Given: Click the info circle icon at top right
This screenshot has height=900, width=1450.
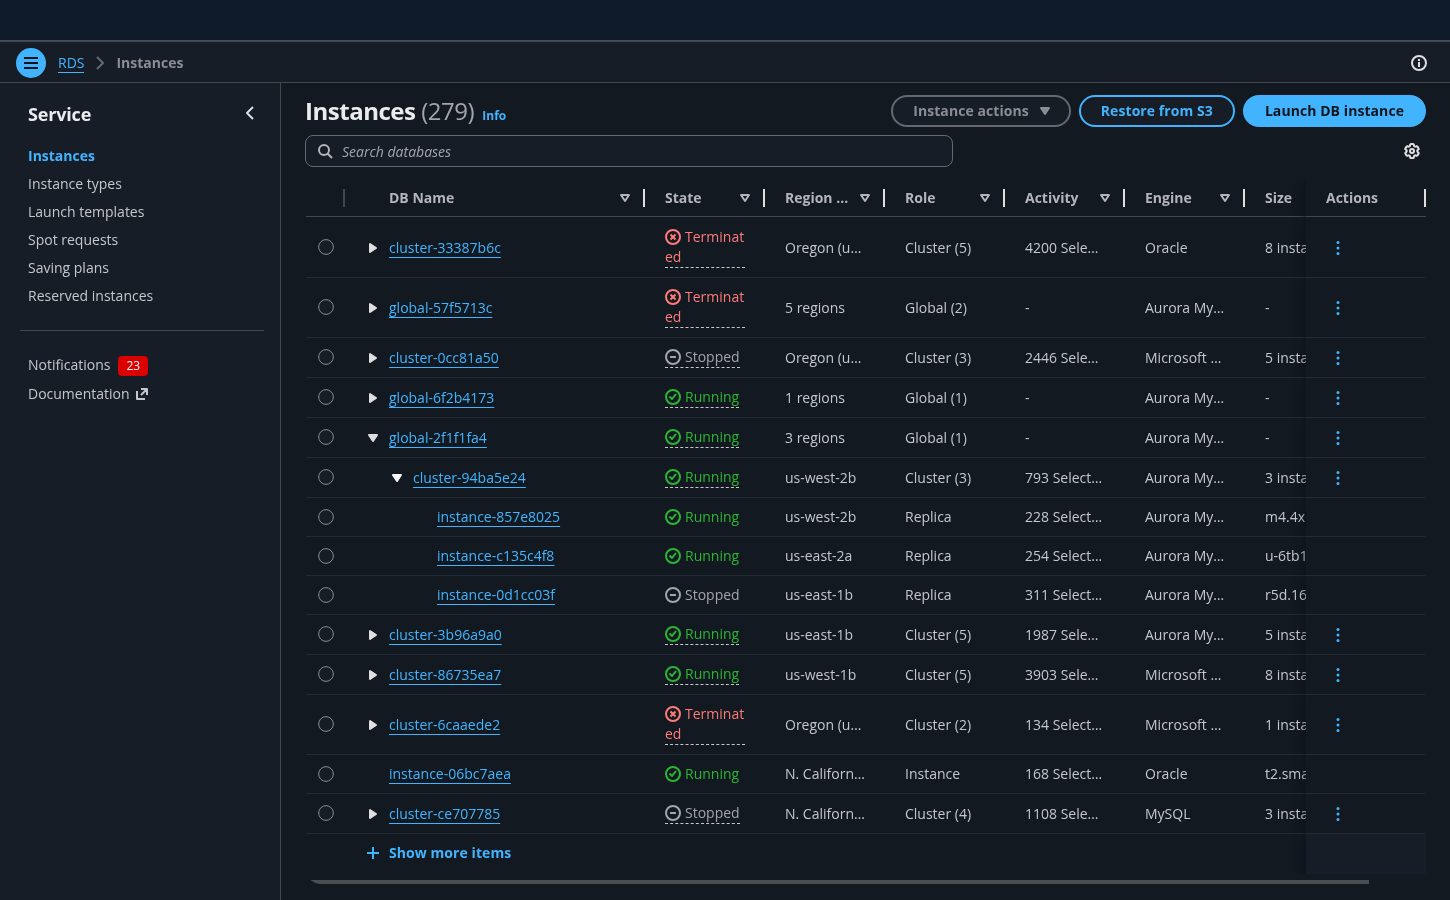Looking at the screenshot, I should pyautogui.click(x=1418, y=63).
